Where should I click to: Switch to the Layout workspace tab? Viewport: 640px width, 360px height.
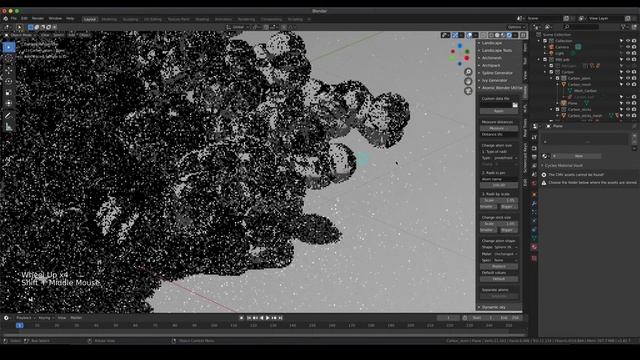click(x=89, y=19)
